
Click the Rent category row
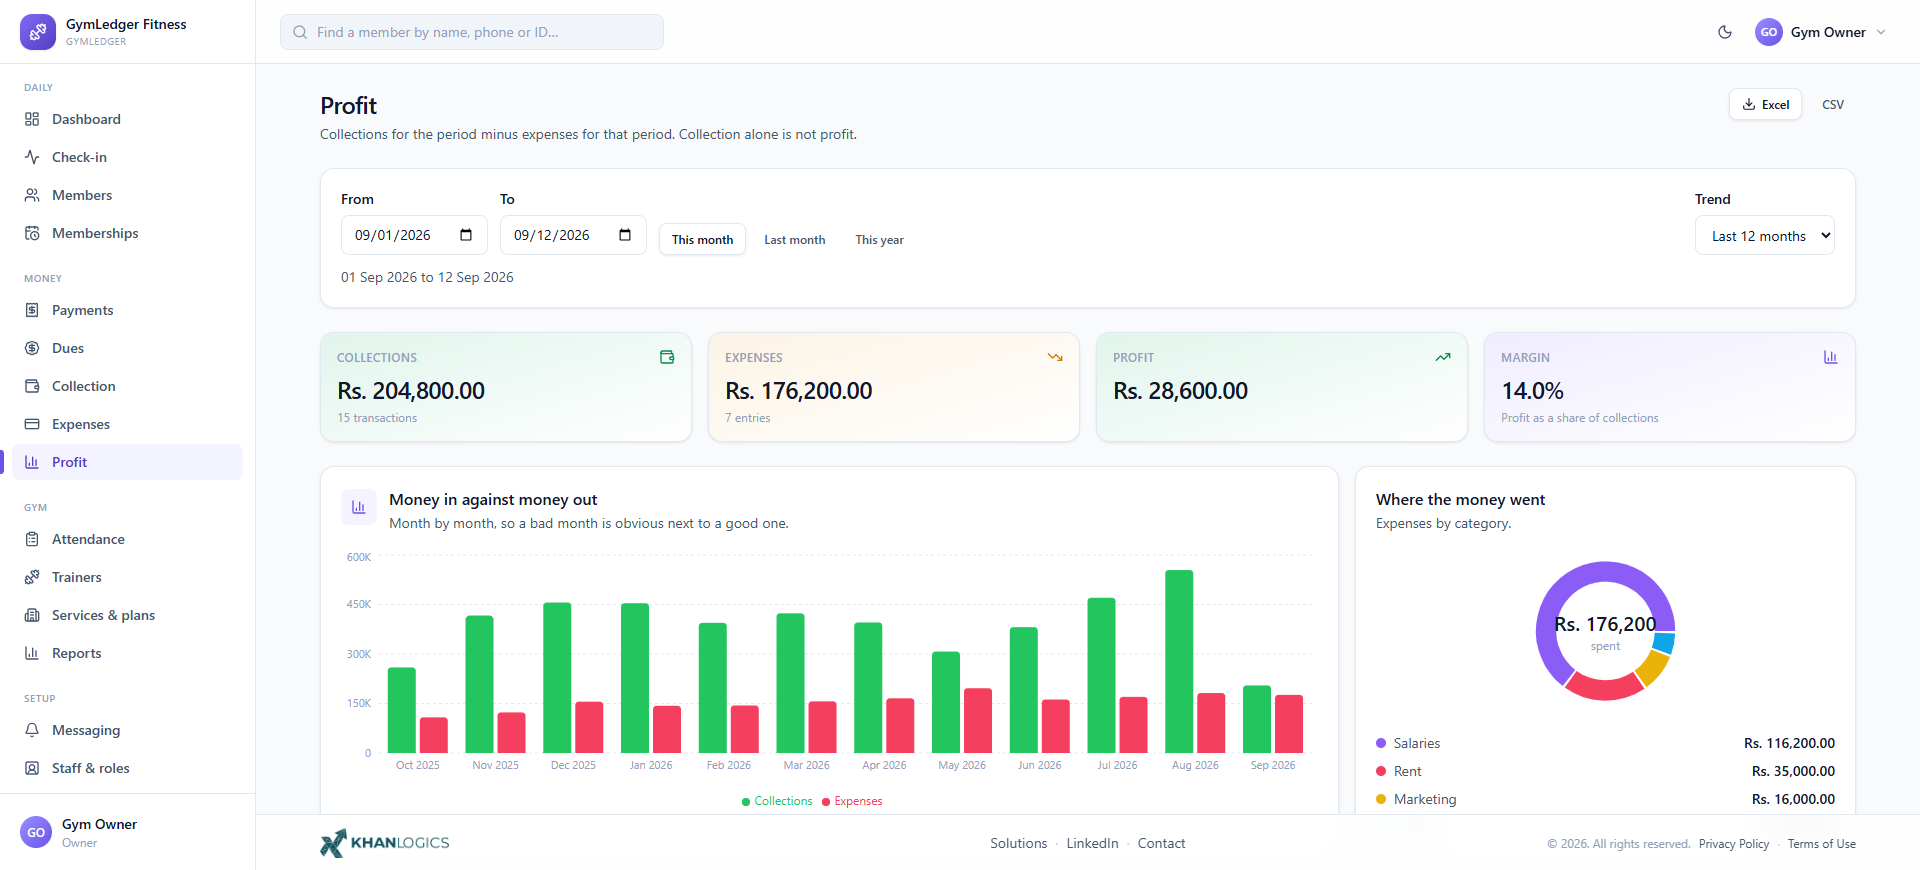pos(1605,771)
